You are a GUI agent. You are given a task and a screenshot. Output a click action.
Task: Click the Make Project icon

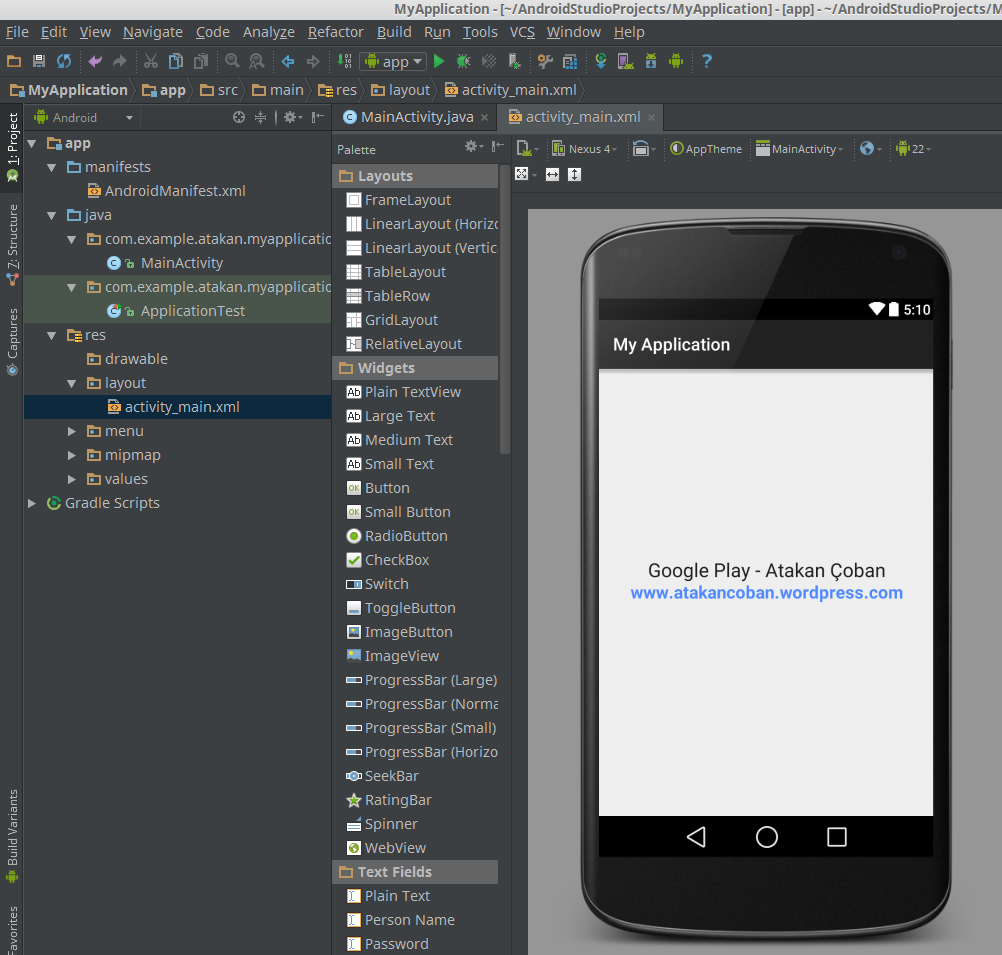tap(344, 61)
